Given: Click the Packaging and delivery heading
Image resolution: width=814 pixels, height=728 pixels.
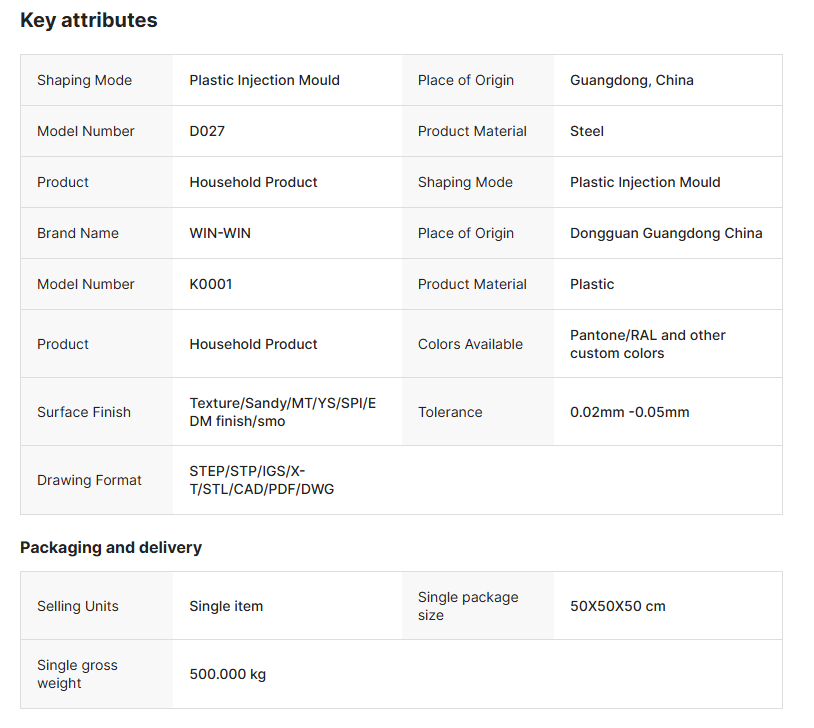Looking at the screenshot, I should [111, 547].
